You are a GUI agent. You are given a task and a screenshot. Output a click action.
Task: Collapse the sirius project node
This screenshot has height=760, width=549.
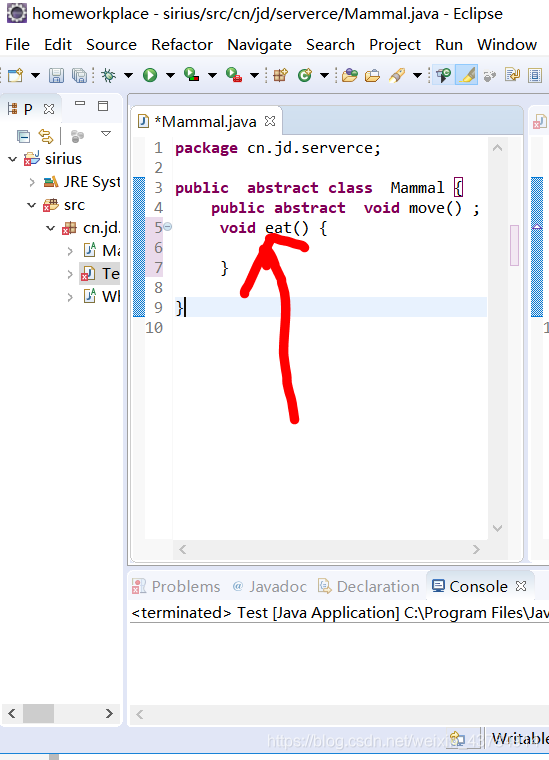13,159
